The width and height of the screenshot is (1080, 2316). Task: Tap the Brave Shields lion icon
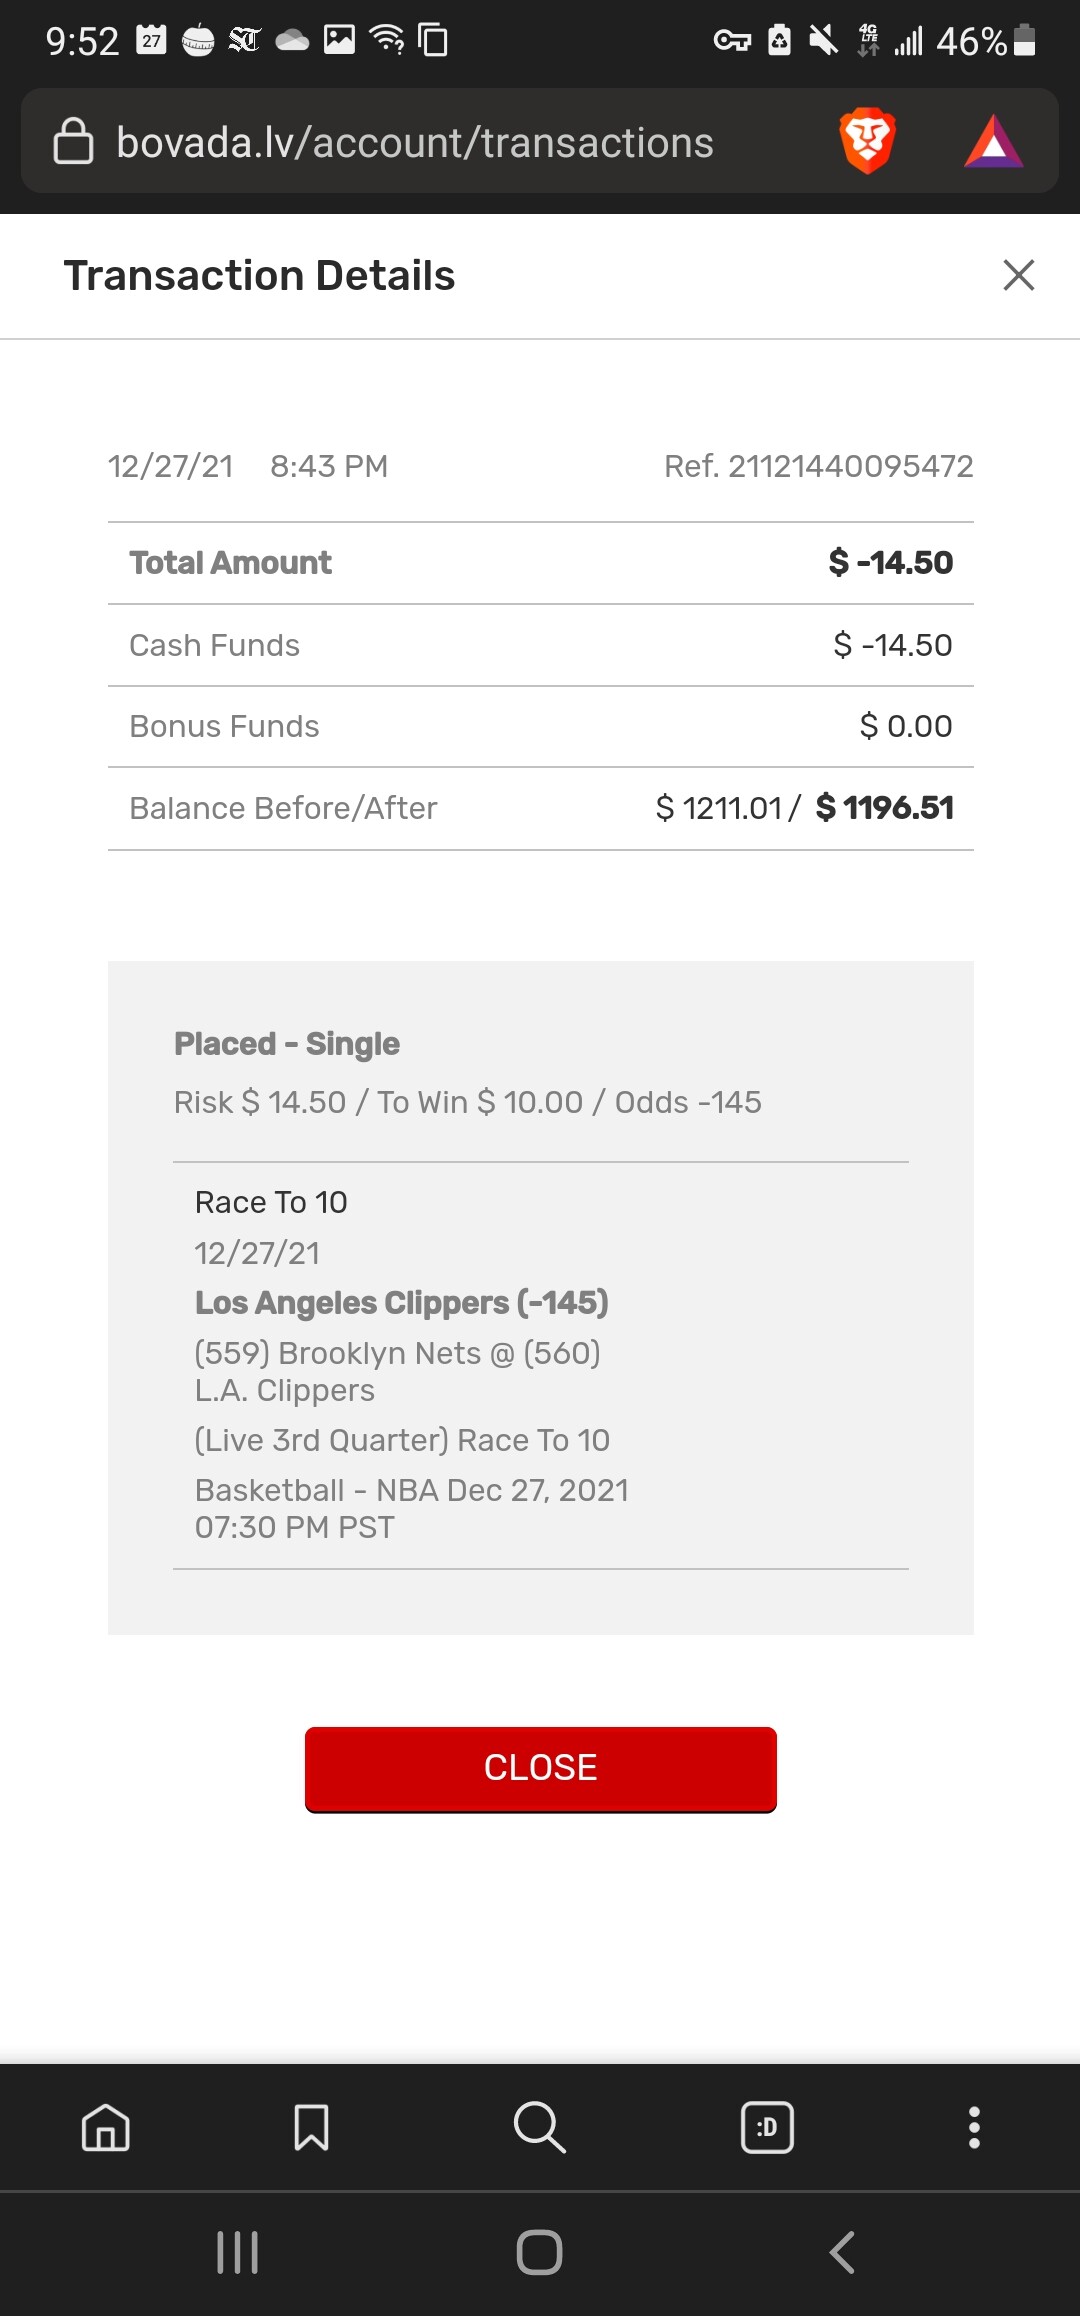(x=867, y=141)
